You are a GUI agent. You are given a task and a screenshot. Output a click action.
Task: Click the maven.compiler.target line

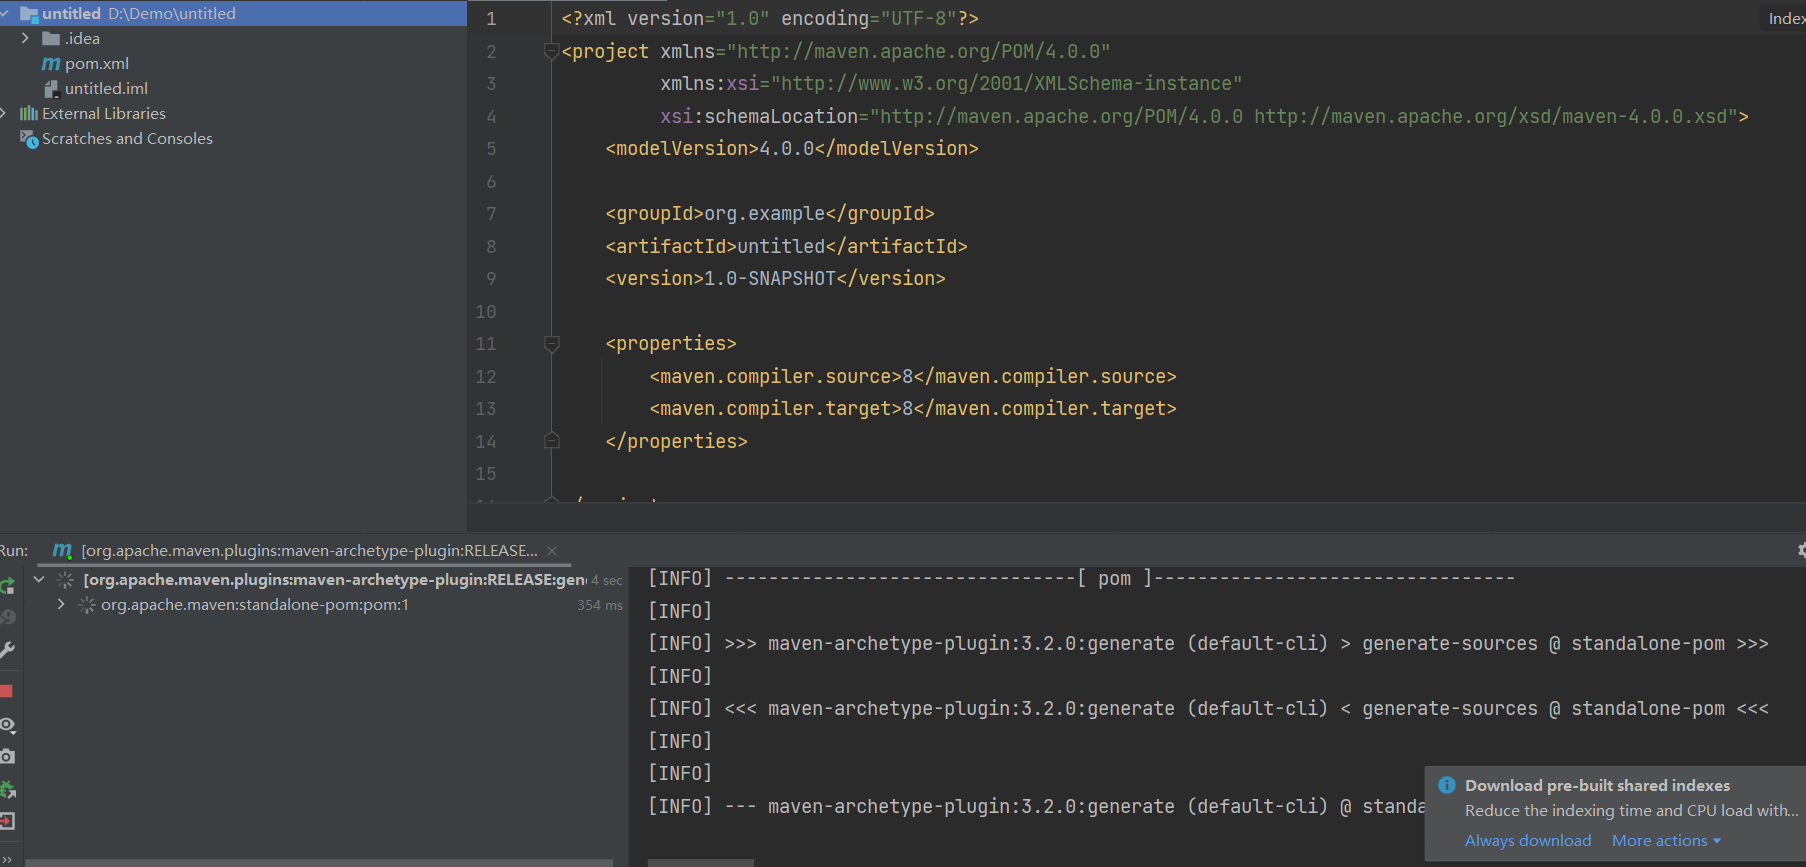pyautogui.click(x=913, y=408)
